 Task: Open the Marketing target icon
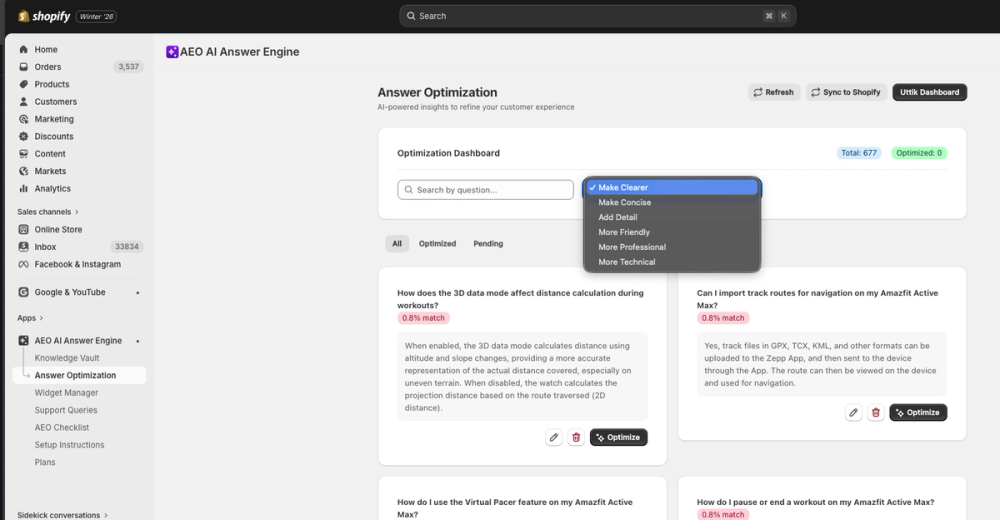click(24, 119)
